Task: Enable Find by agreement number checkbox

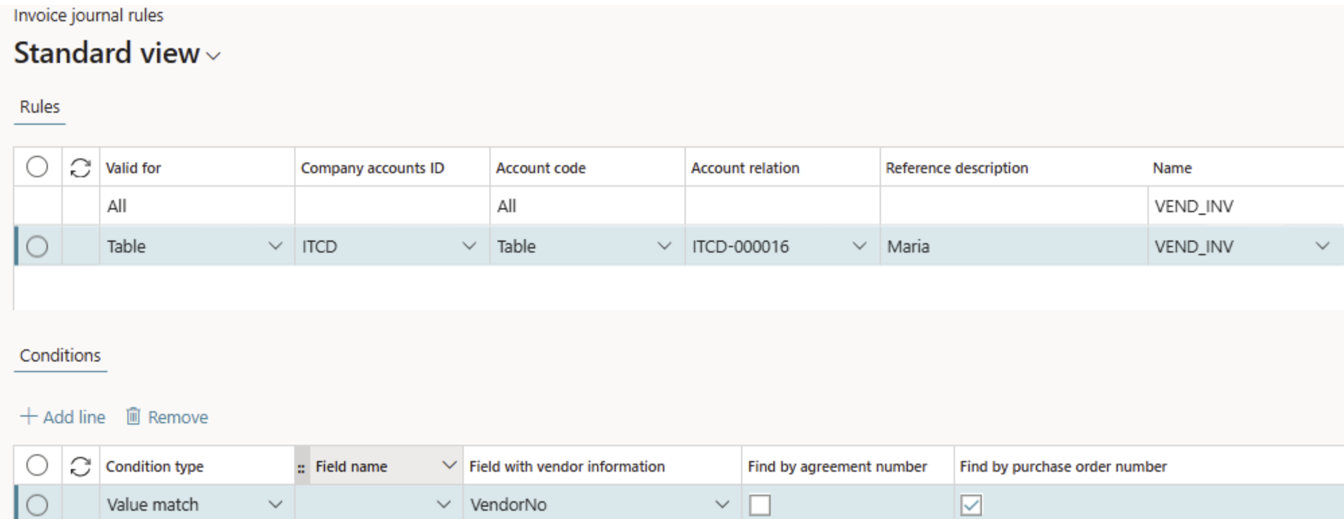Action: click(760, 505)
